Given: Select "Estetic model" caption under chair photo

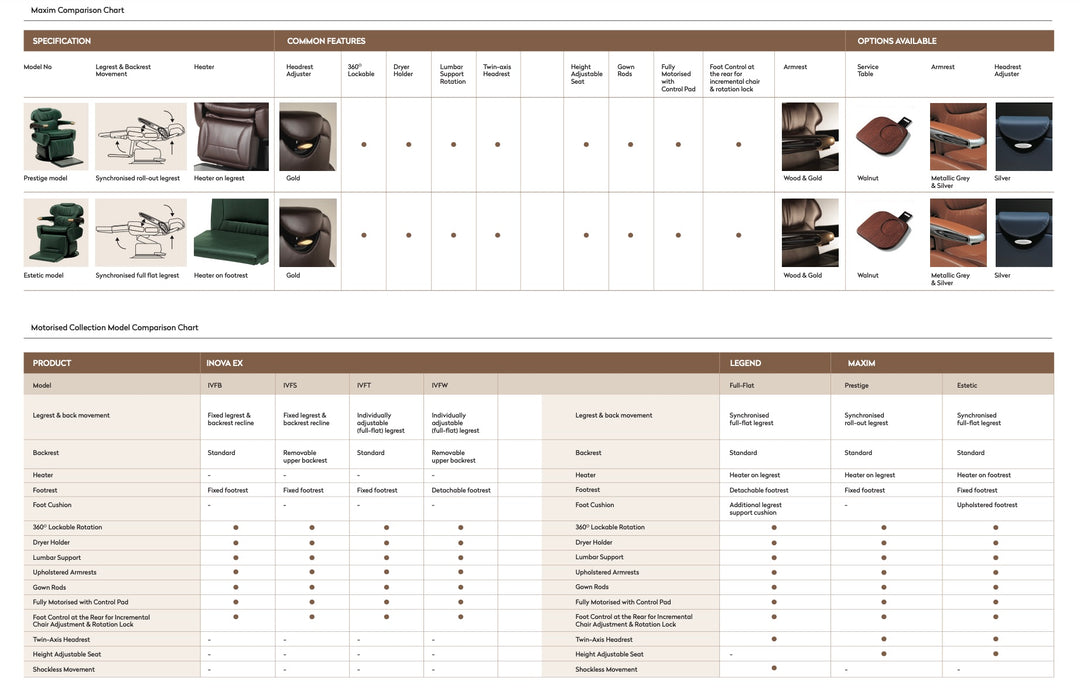Looking at the screenshot, I should (43, 276).
